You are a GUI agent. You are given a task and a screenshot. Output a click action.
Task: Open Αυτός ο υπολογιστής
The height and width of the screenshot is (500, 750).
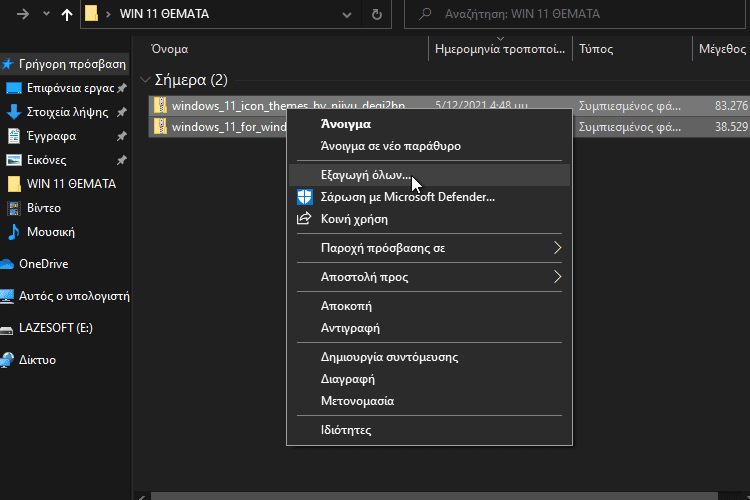[x=74, y=296]
